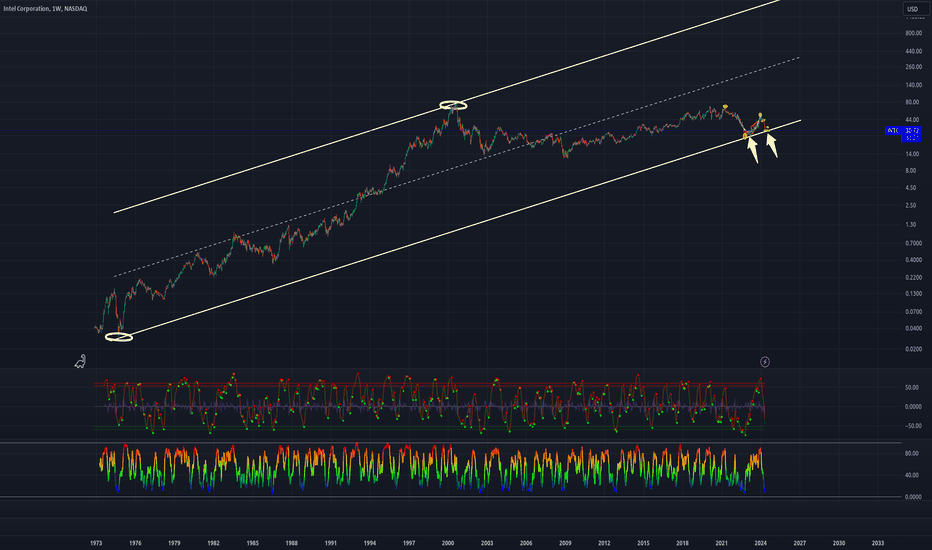Click the 1991 year on time axis
The image size is (932, 550).
click(330, 543)
